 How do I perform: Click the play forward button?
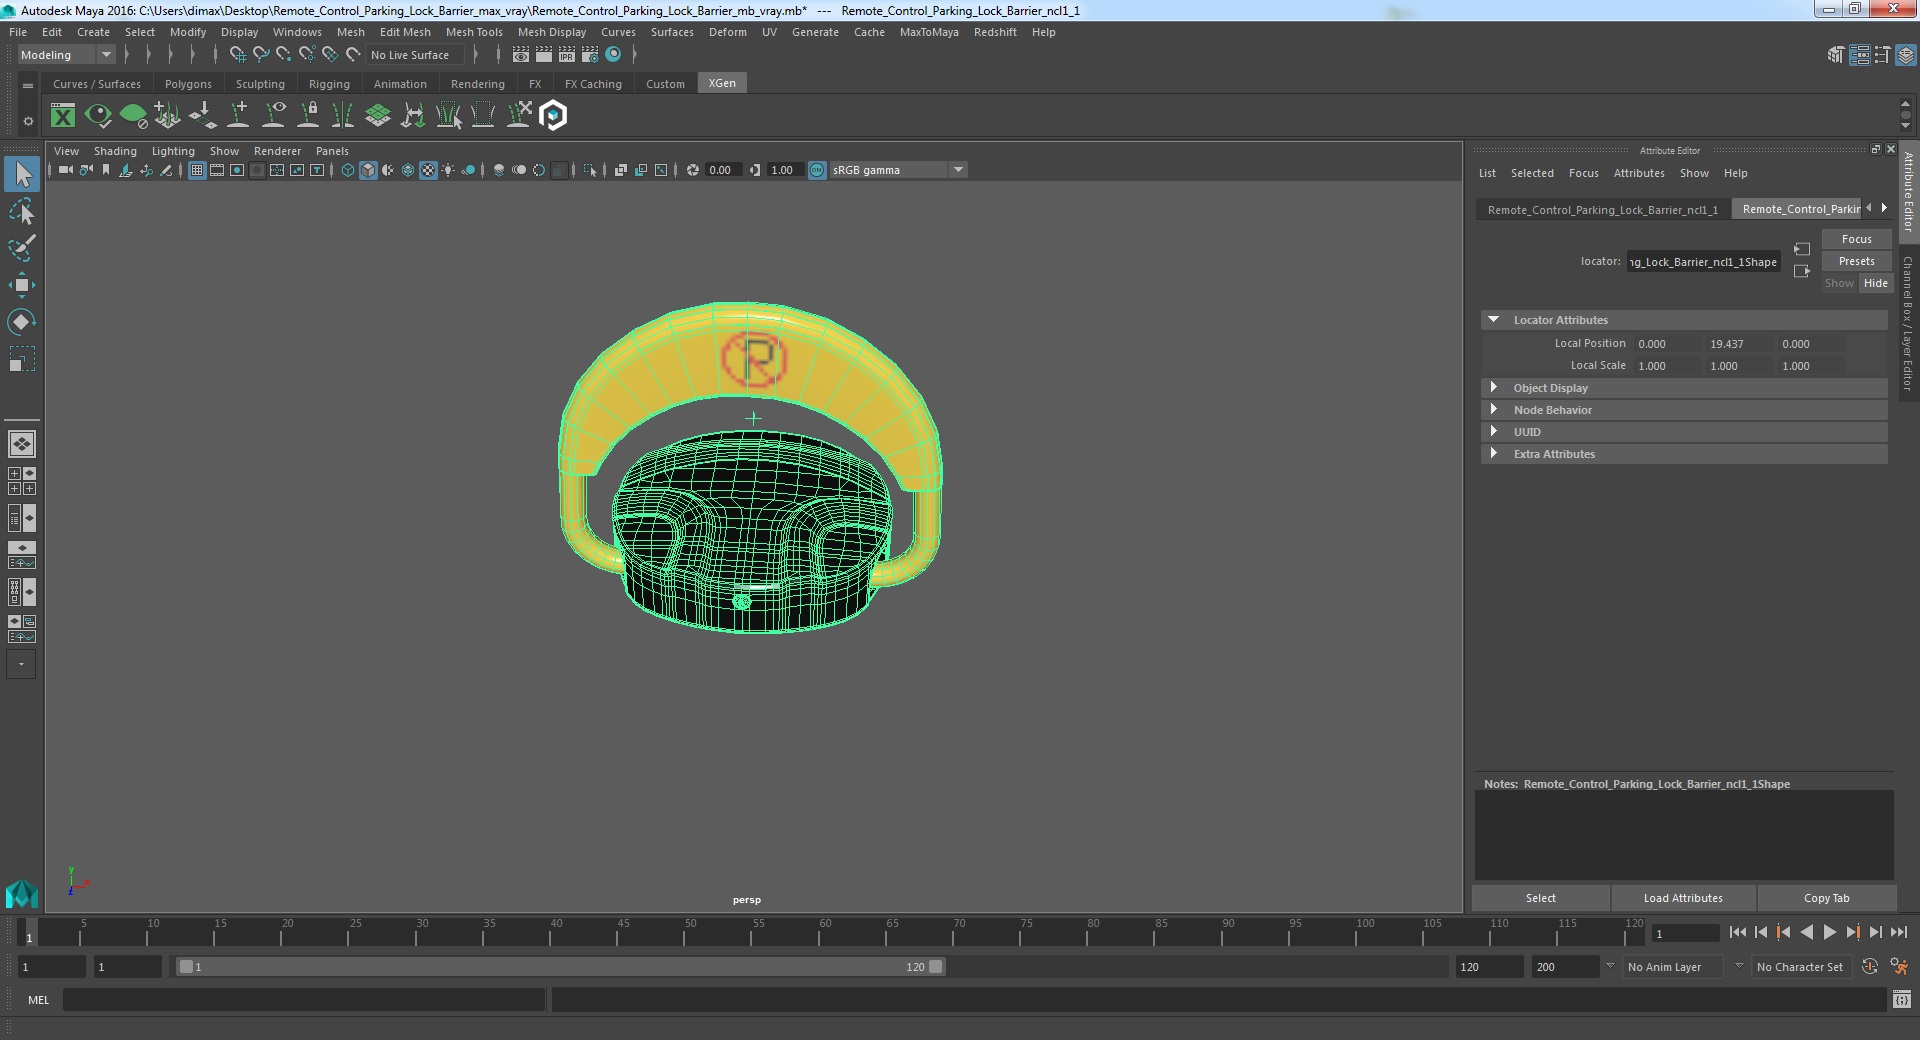click(1829, 933)
